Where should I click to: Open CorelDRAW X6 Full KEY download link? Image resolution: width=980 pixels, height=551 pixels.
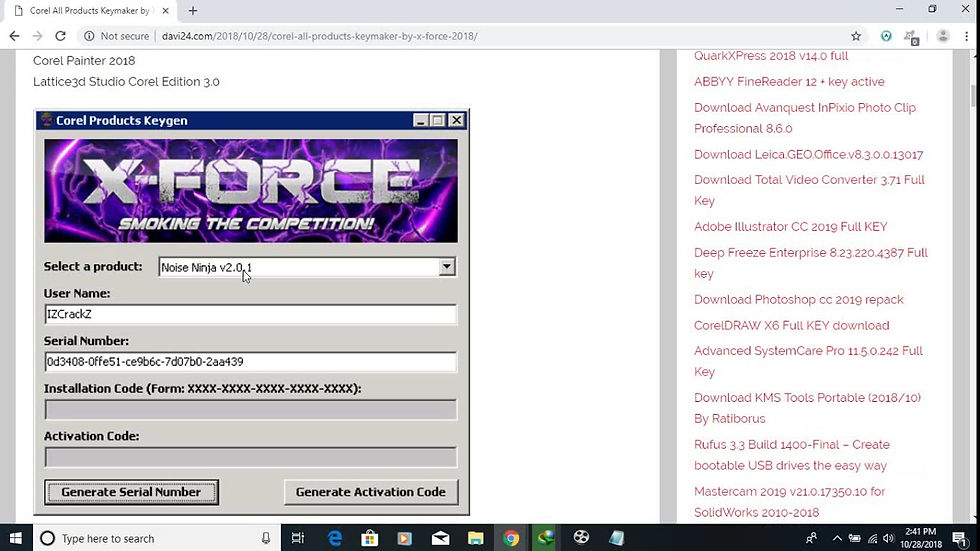tap(791, 325)
